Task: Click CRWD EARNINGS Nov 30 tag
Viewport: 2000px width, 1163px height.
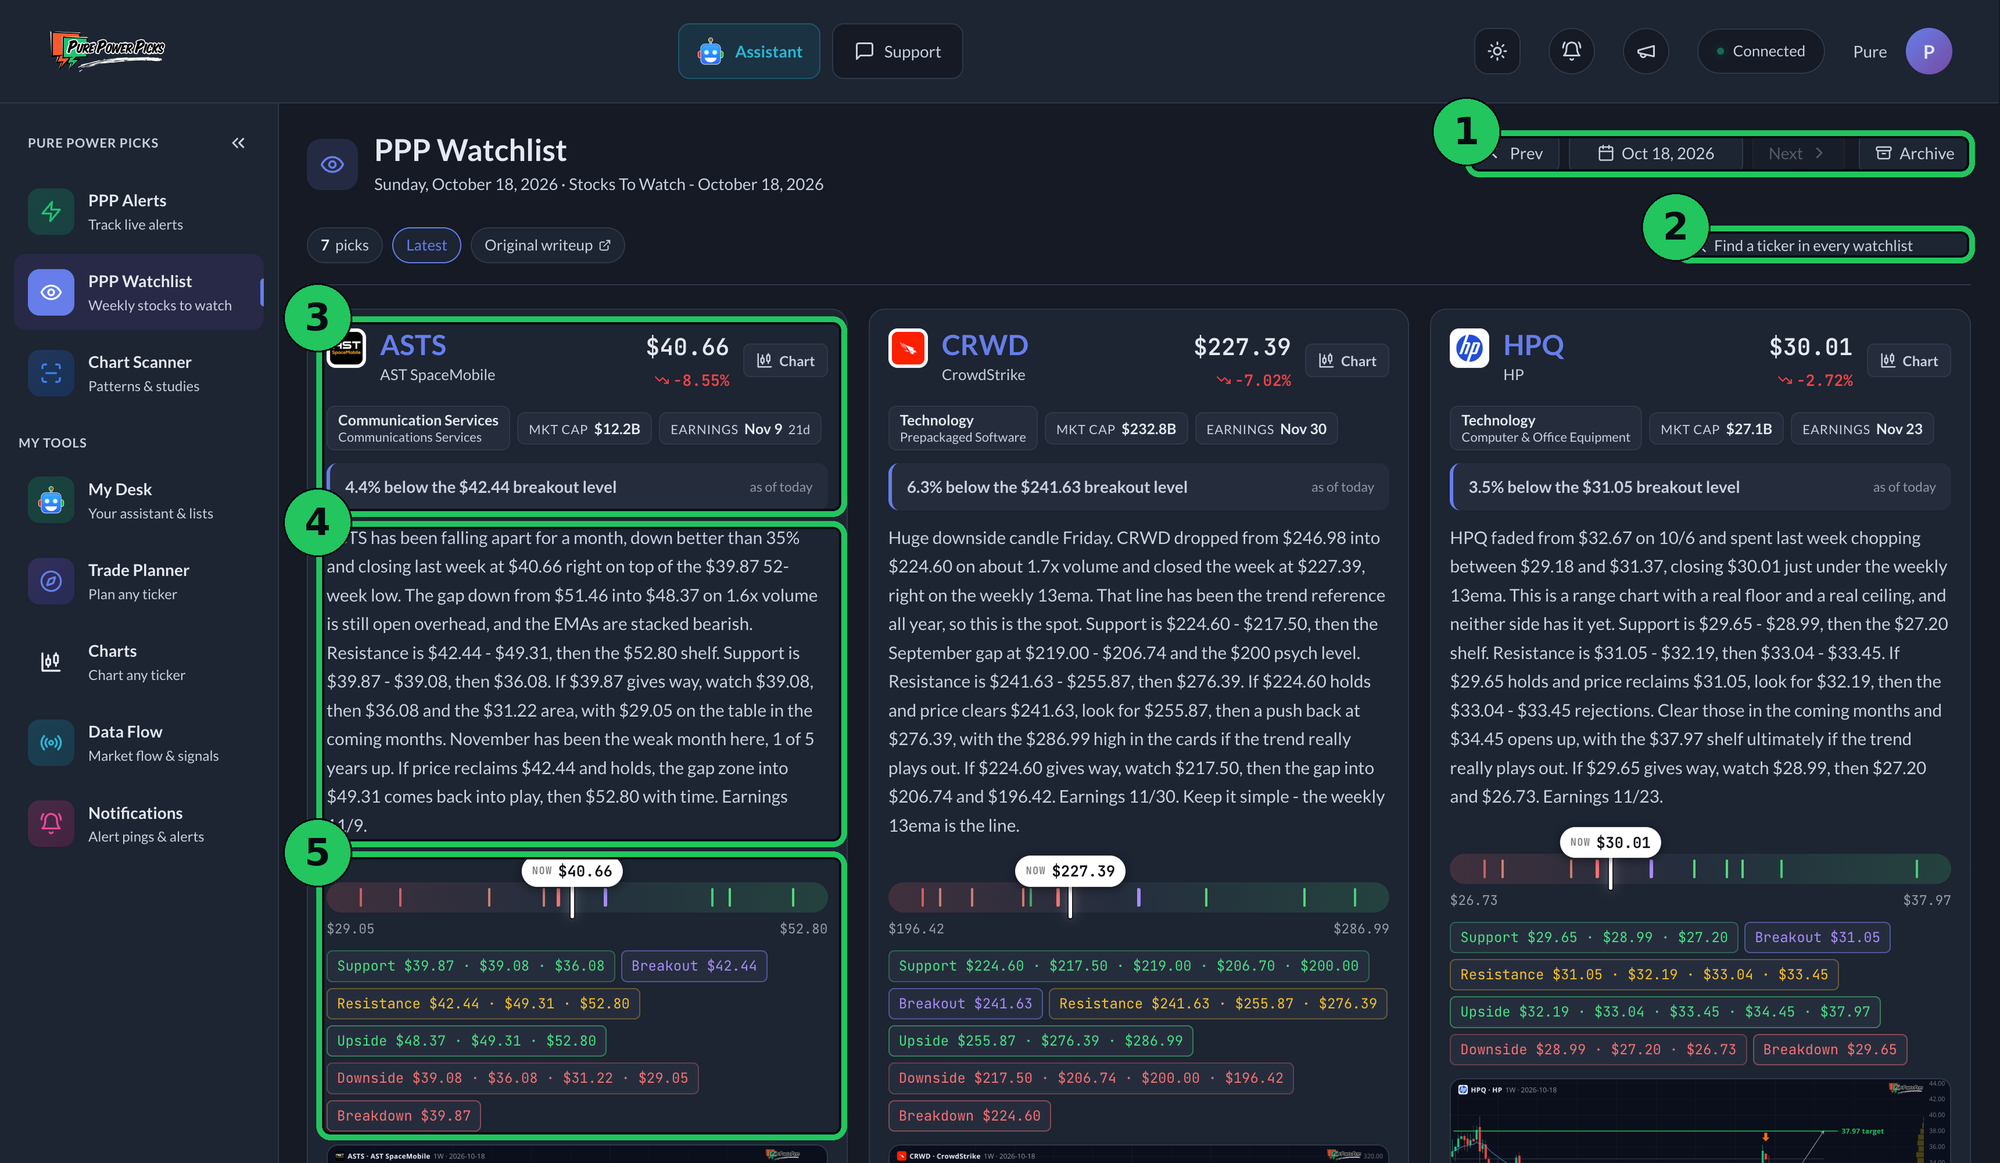Action: [1266, 429]
